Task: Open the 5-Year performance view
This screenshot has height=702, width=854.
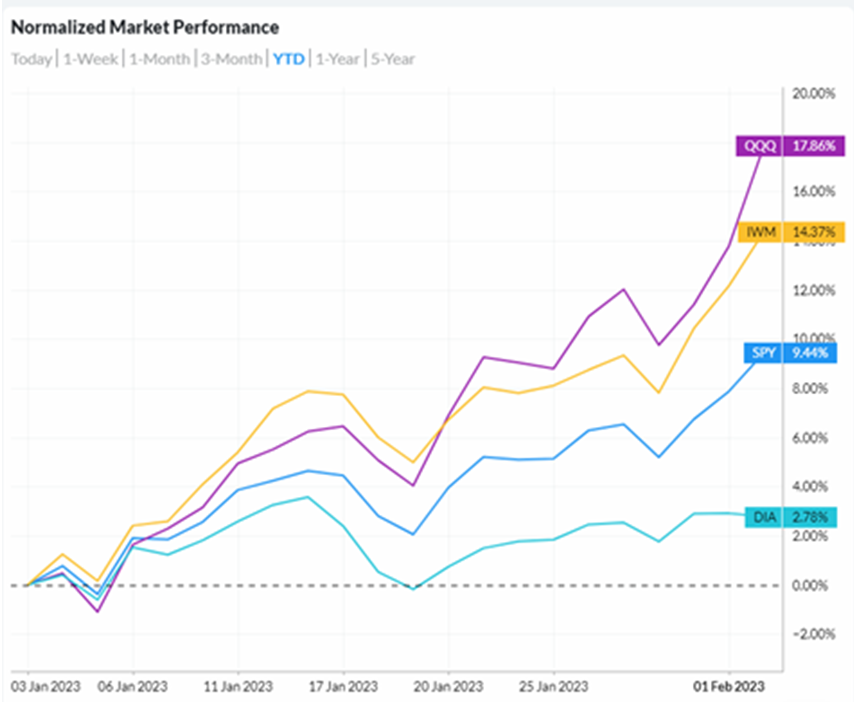Action: tap(393, 59)
